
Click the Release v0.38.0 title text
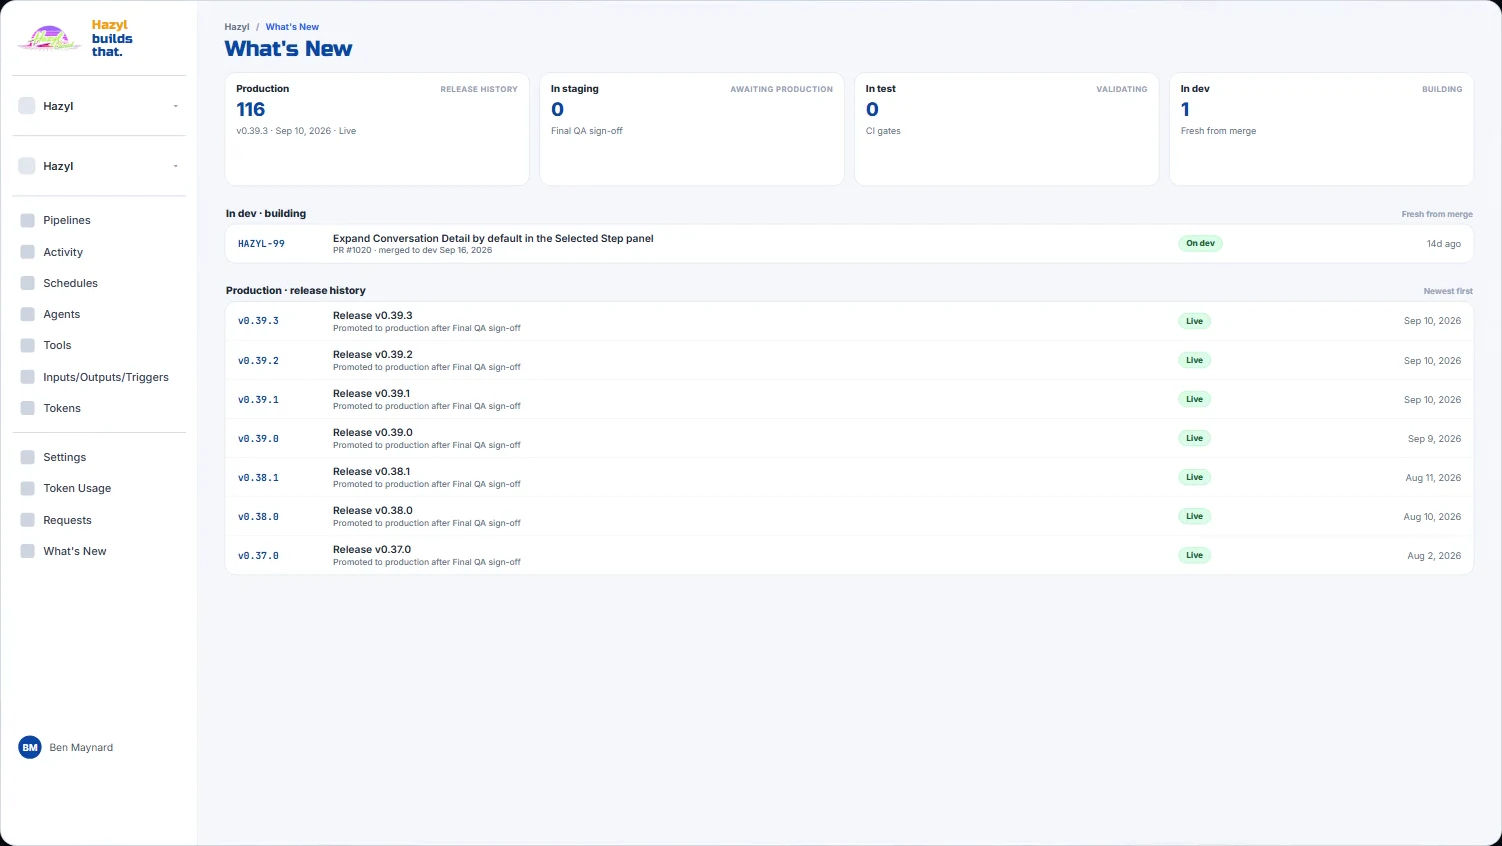point(373,510)
